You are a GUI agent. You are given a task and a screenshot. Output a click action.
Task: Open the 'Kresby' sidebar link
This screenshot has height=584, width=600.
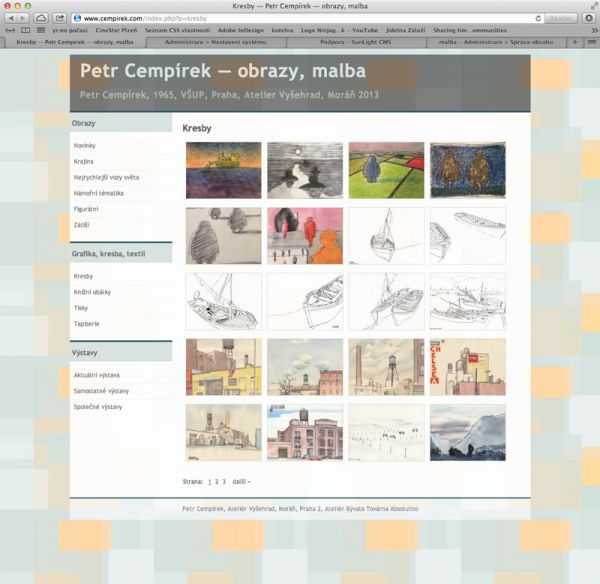pos(83,276)
